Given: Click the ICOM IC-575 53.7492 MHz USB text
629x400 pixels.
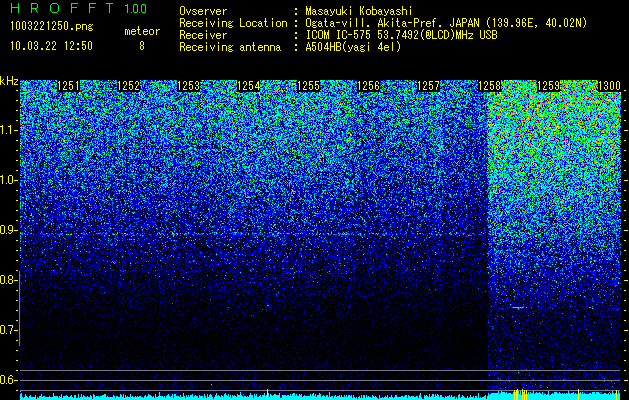Looking at the screenshot, I should (x=401, y=35).
